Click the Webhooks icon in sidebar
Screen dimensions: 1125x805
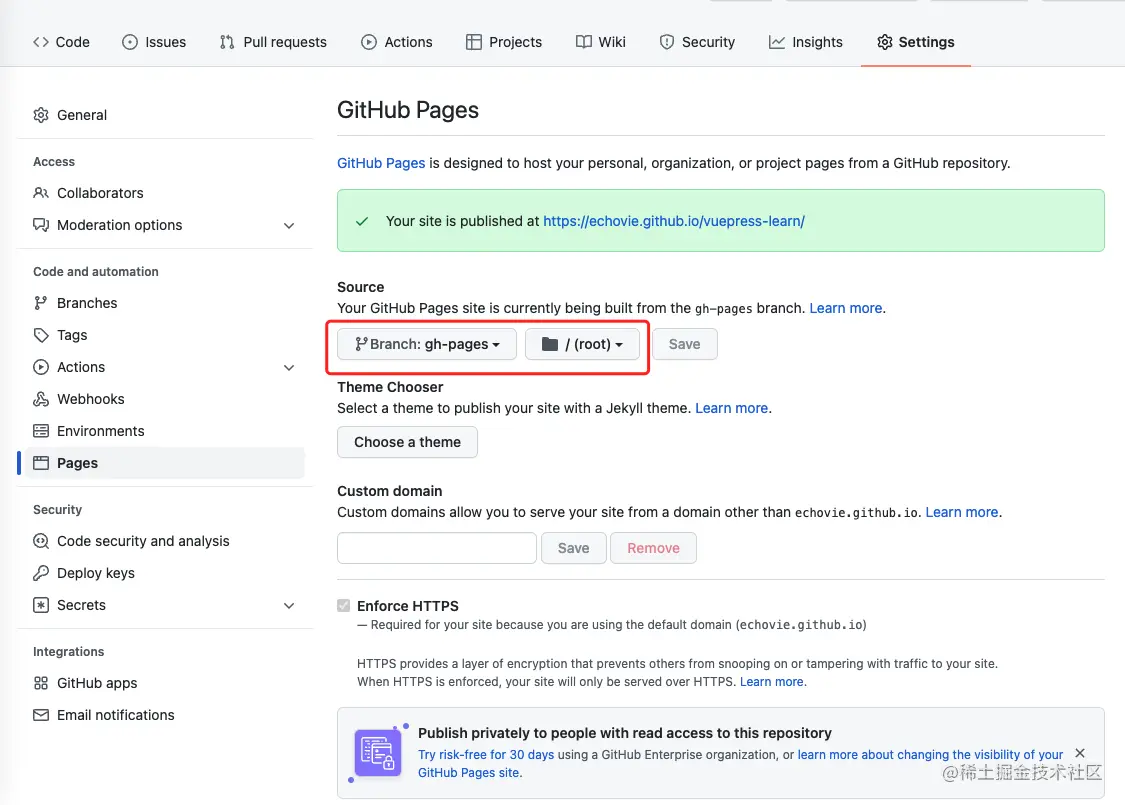41,399
